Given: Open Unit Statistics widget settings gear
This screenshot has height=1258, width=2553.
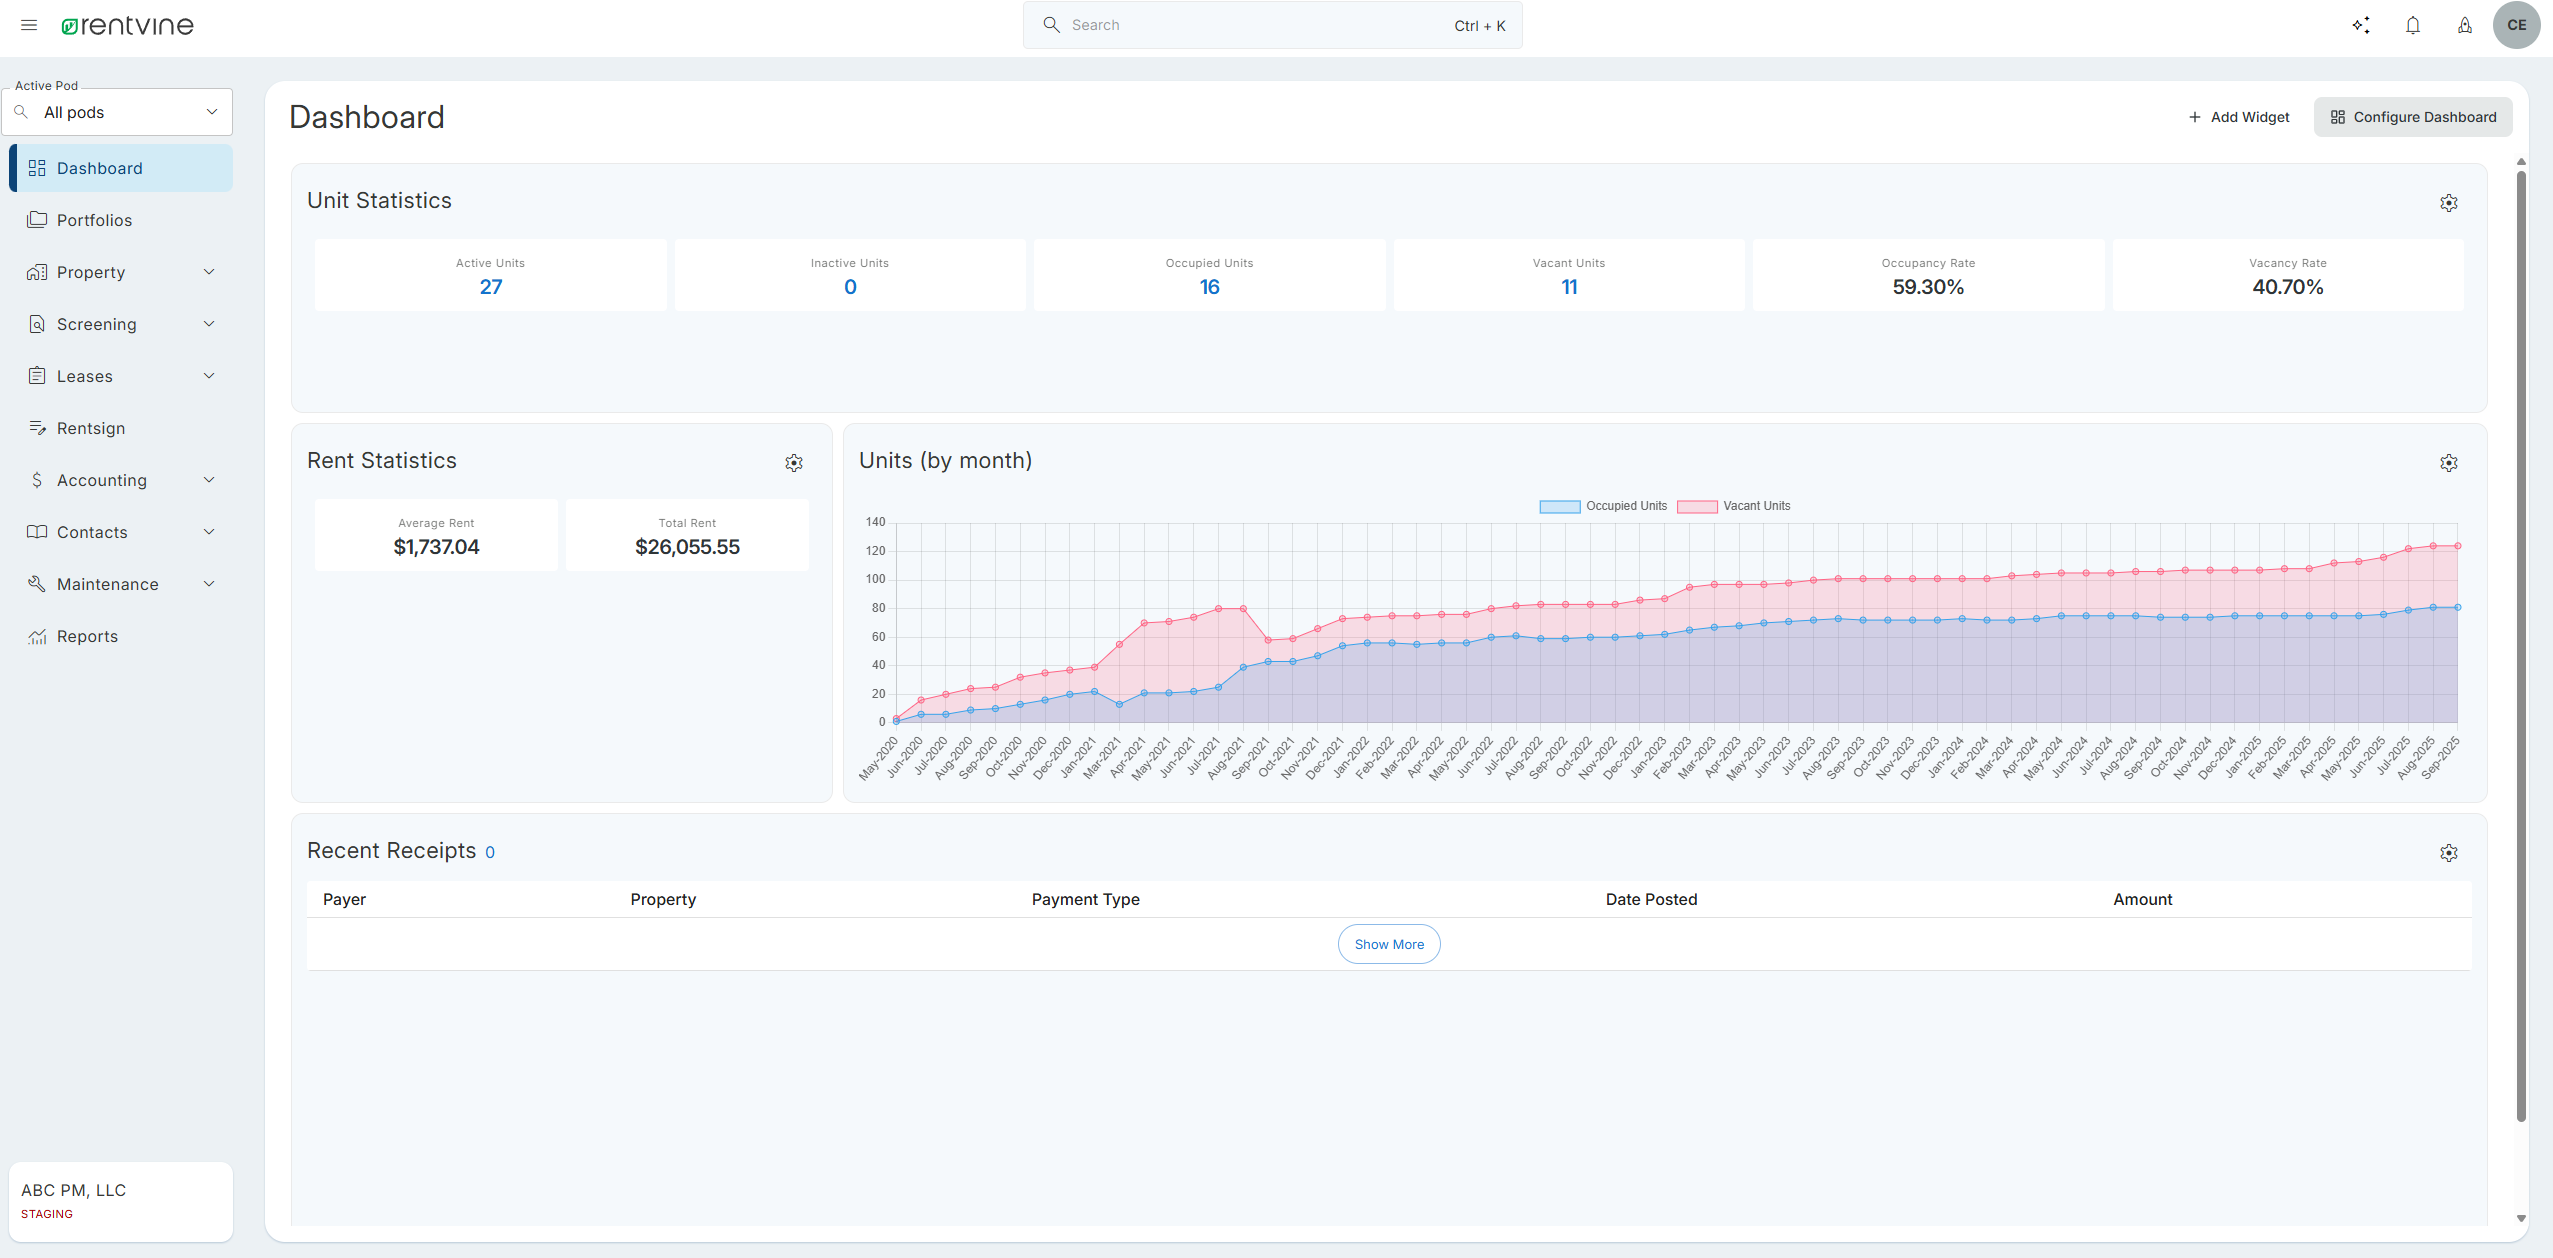Looking at the screenshot, I should coord(2448,203).
